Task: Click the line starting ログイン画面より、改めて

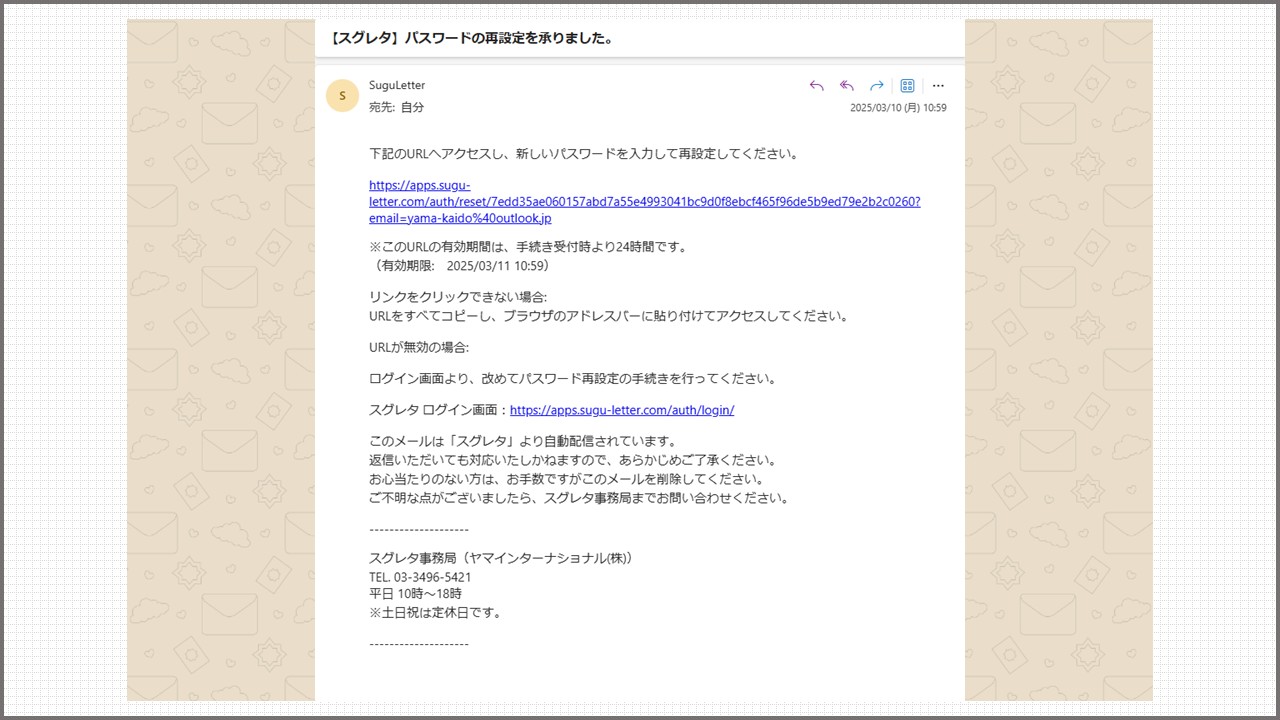Action: point(573,379)
